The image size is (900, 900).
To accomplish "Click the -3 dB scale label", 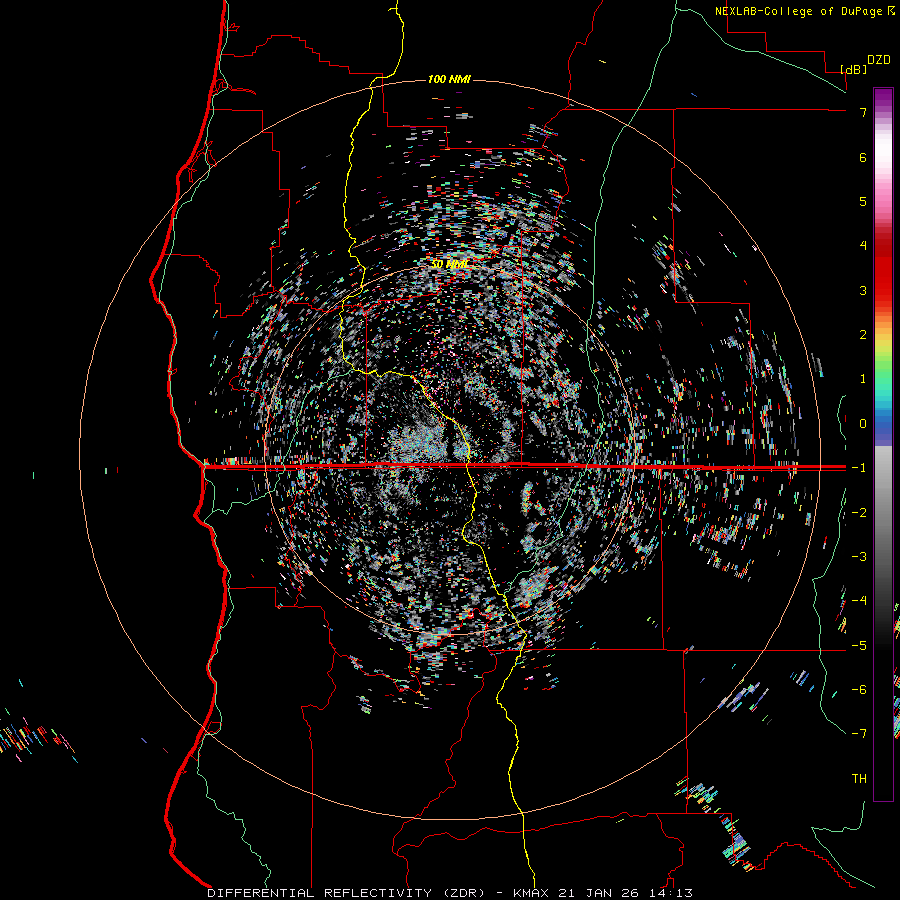I will click(859, 557).
